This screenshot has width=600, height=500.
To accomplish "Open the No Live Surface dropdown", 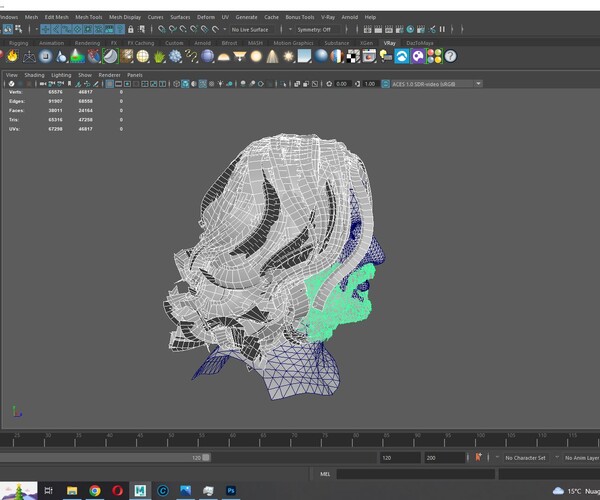I will pos(254,29).
